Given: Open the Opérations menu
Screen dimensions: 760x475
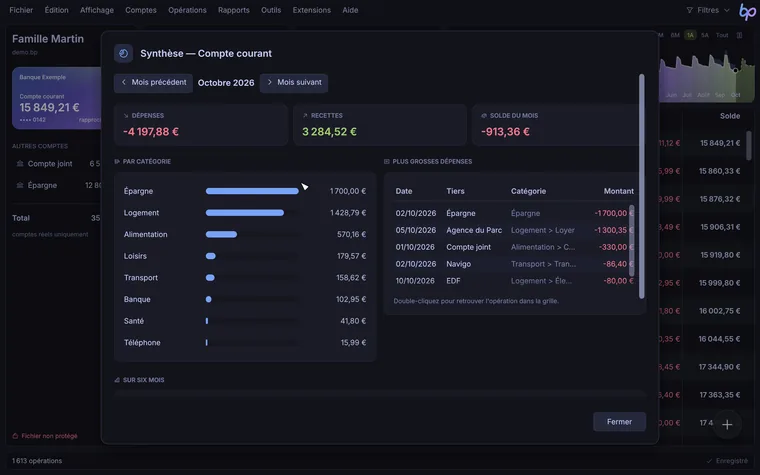Looking at the screenshot, I should [187, 10].
